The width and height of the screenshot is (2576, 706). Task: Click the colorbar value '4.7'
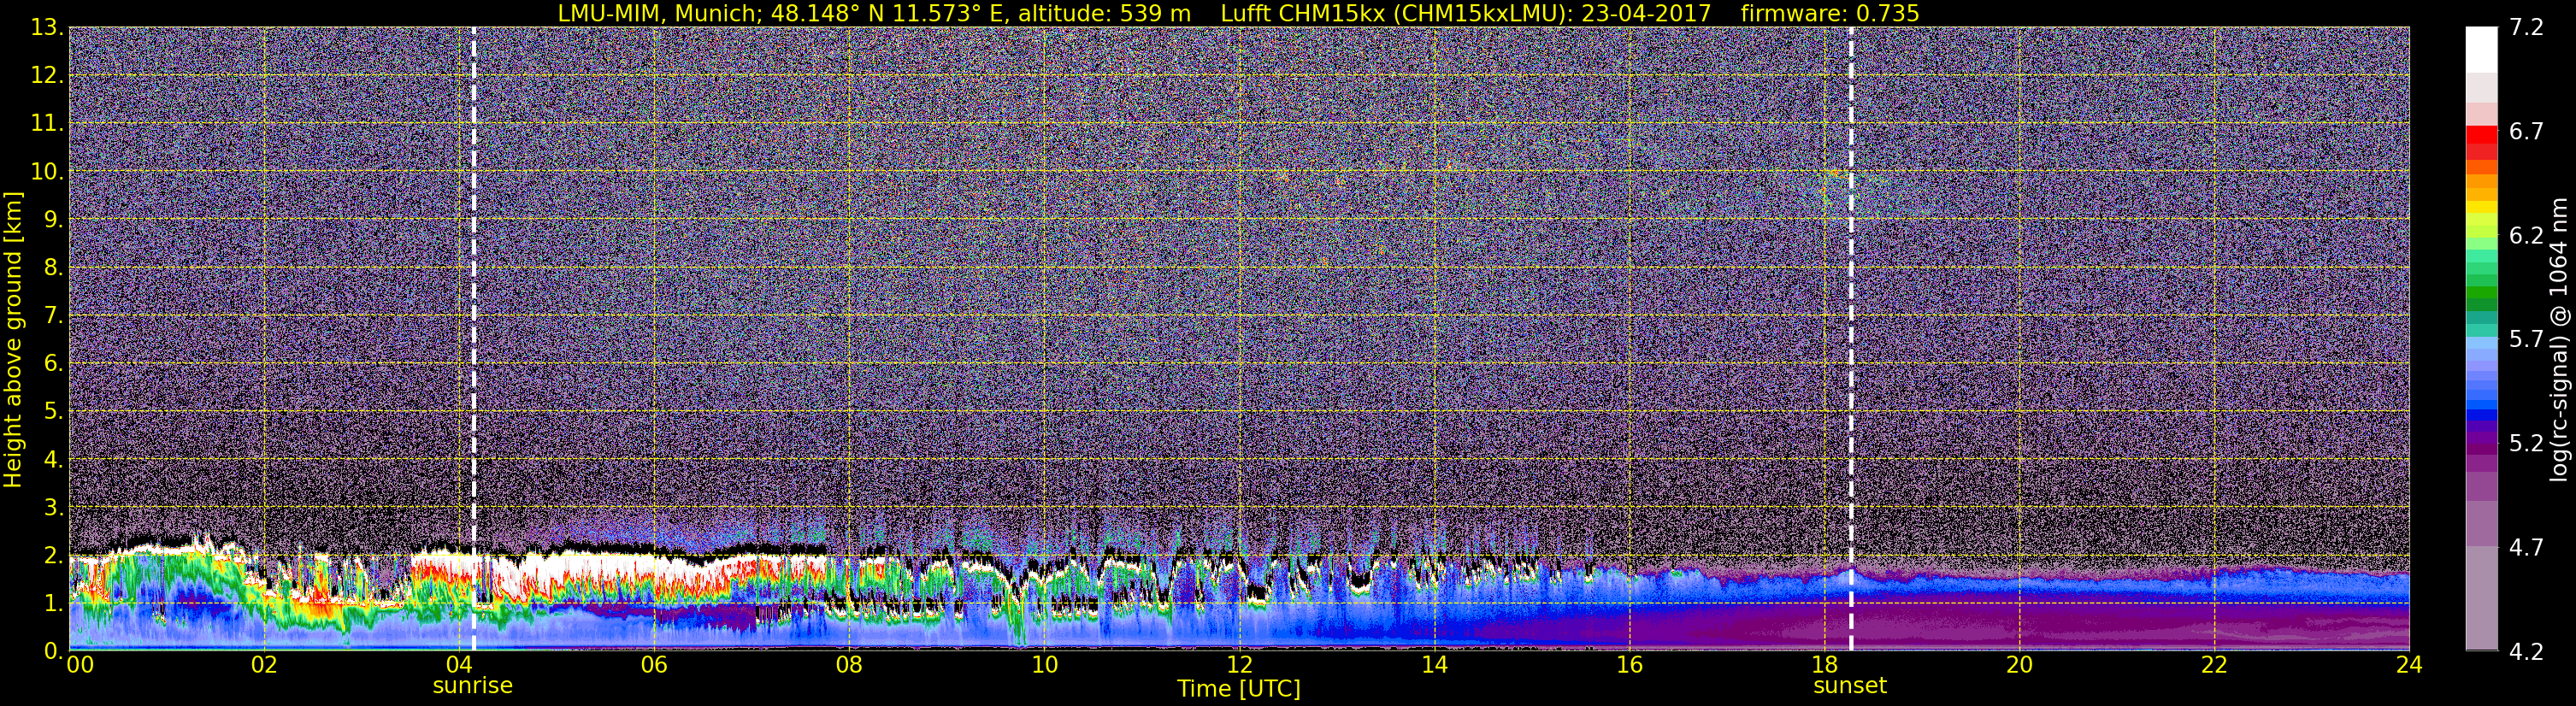pos(2526,548)
